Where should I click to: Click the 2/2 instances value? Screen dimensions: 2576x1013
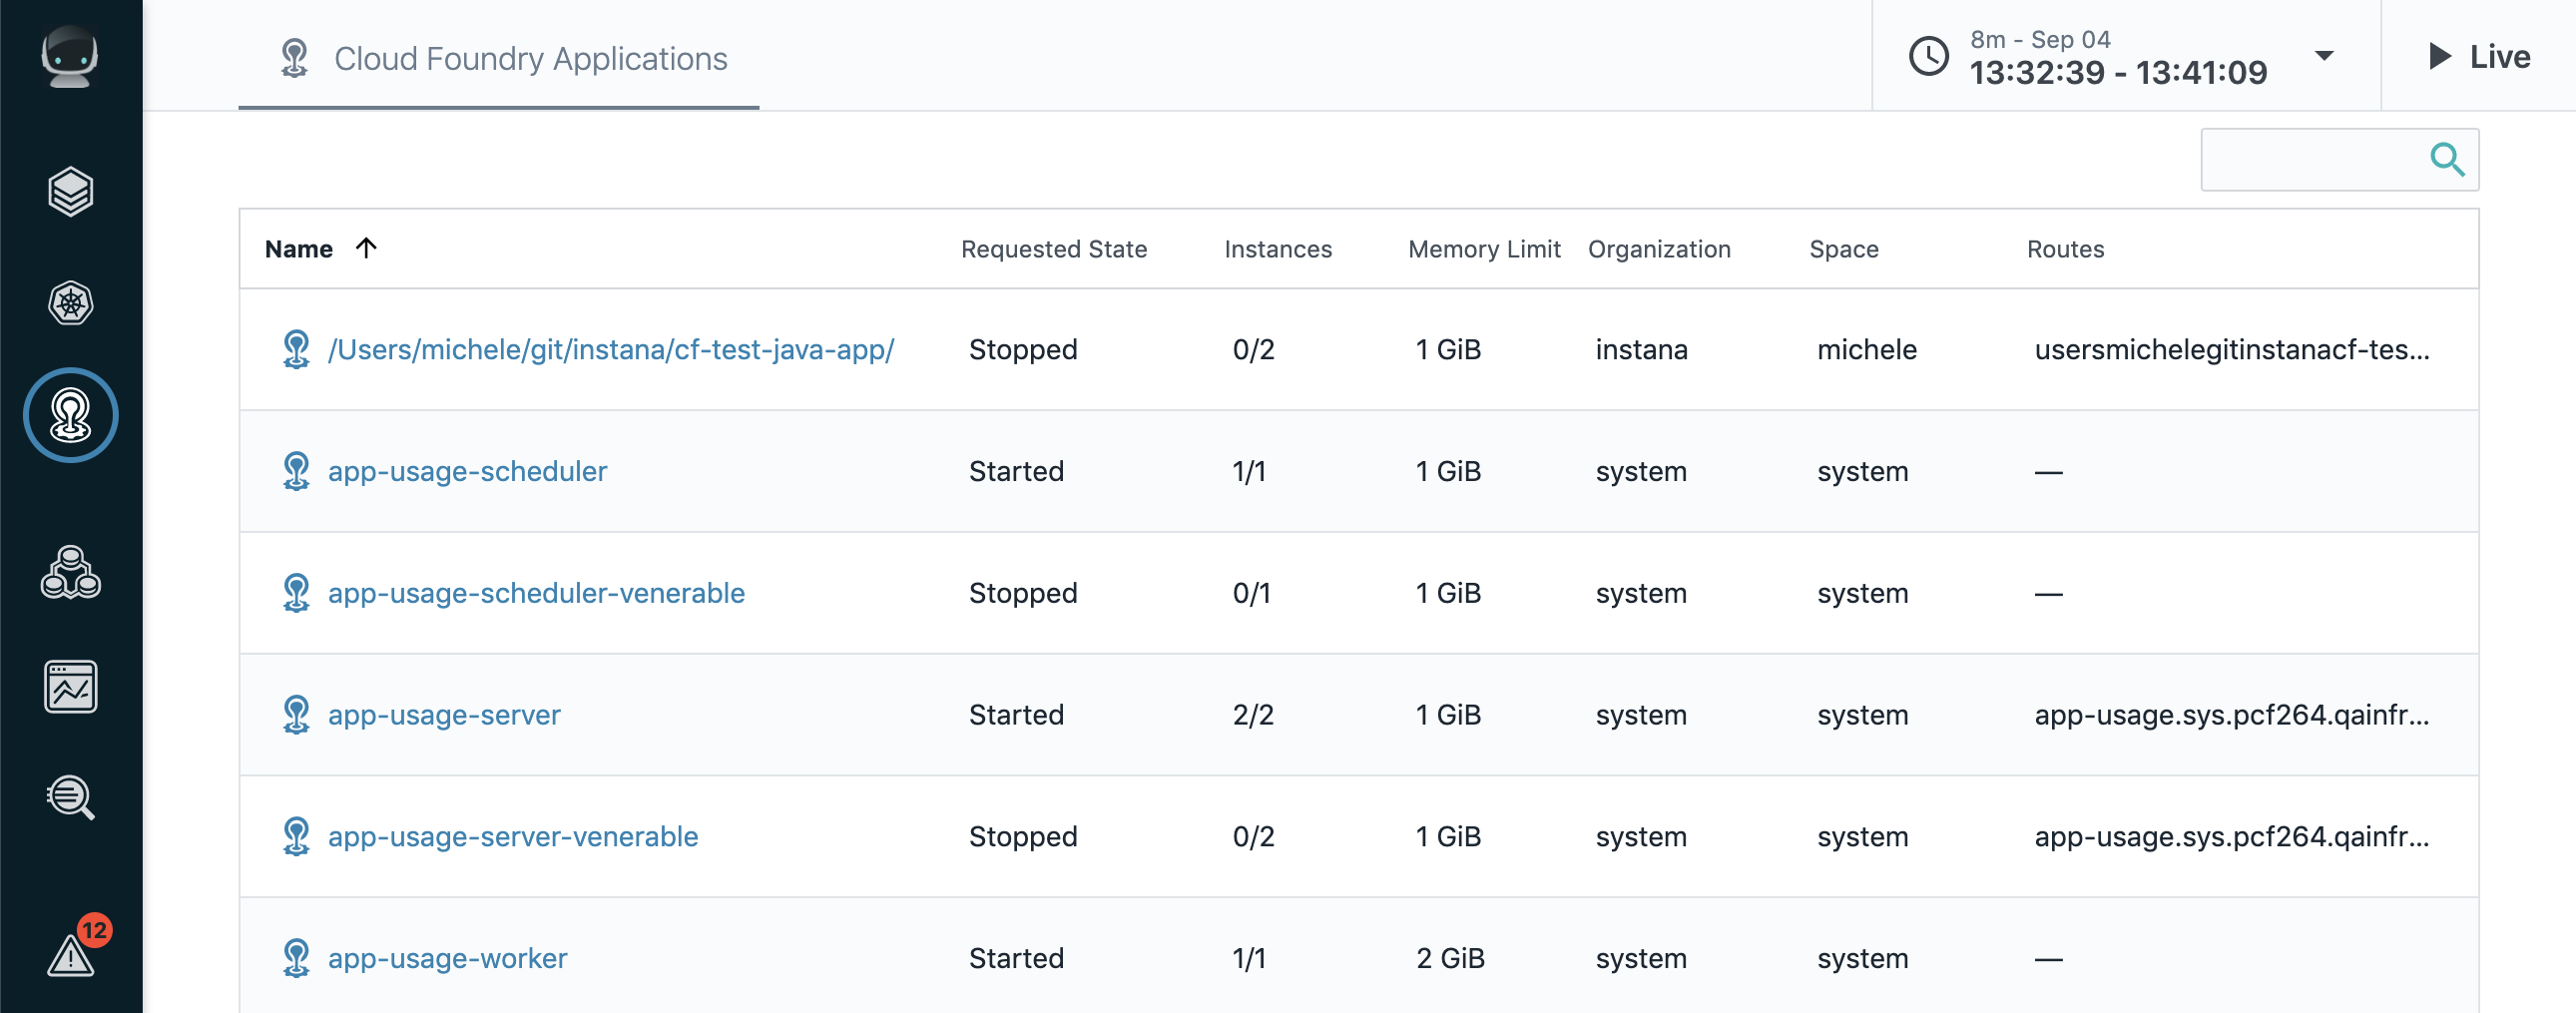coord(1253,715)
